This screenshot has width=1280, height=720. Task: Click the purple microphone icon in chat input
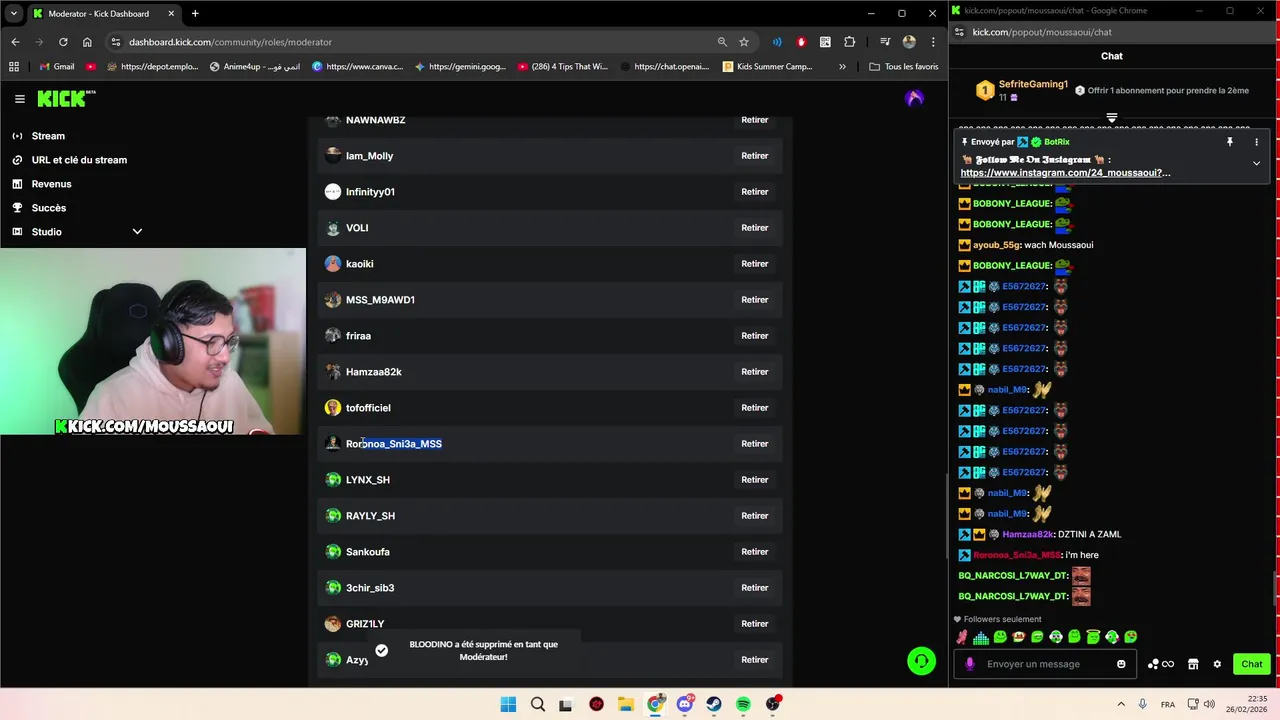click(969, 664)
